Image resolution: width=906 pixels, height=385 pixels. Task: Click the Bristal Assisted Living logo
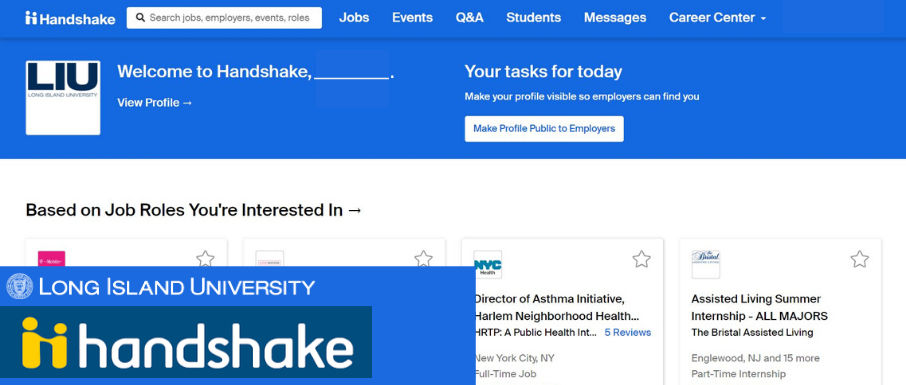pos(706,264)
